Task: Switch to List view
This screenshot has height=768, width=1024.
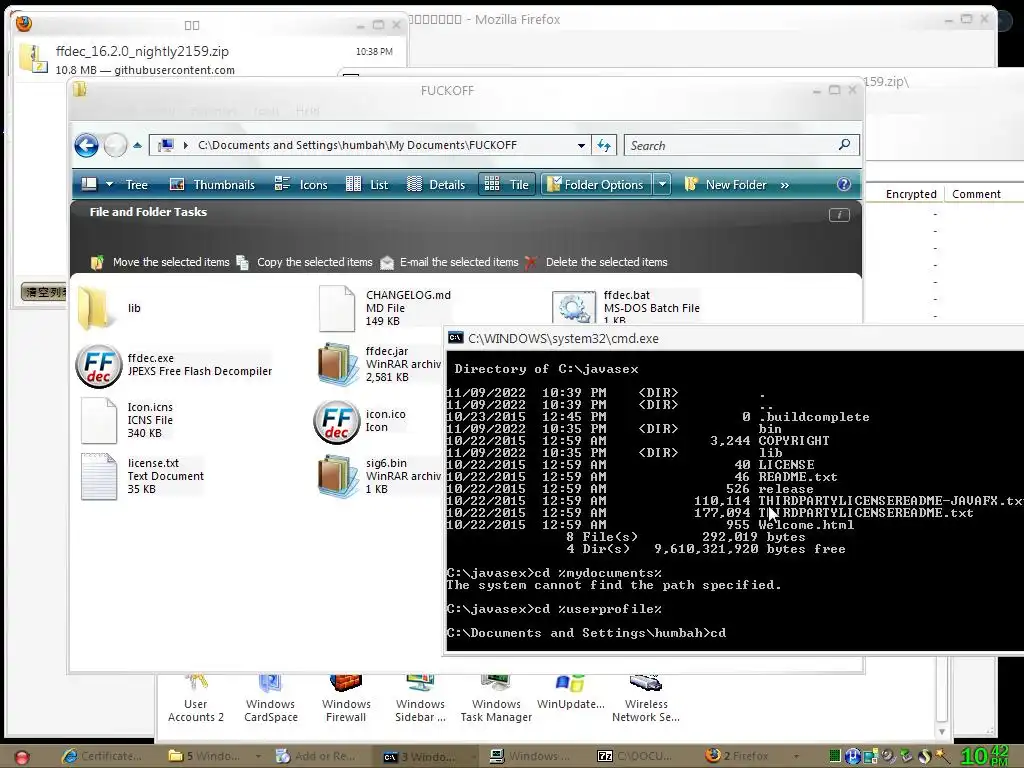Action: tap(367, 185)
